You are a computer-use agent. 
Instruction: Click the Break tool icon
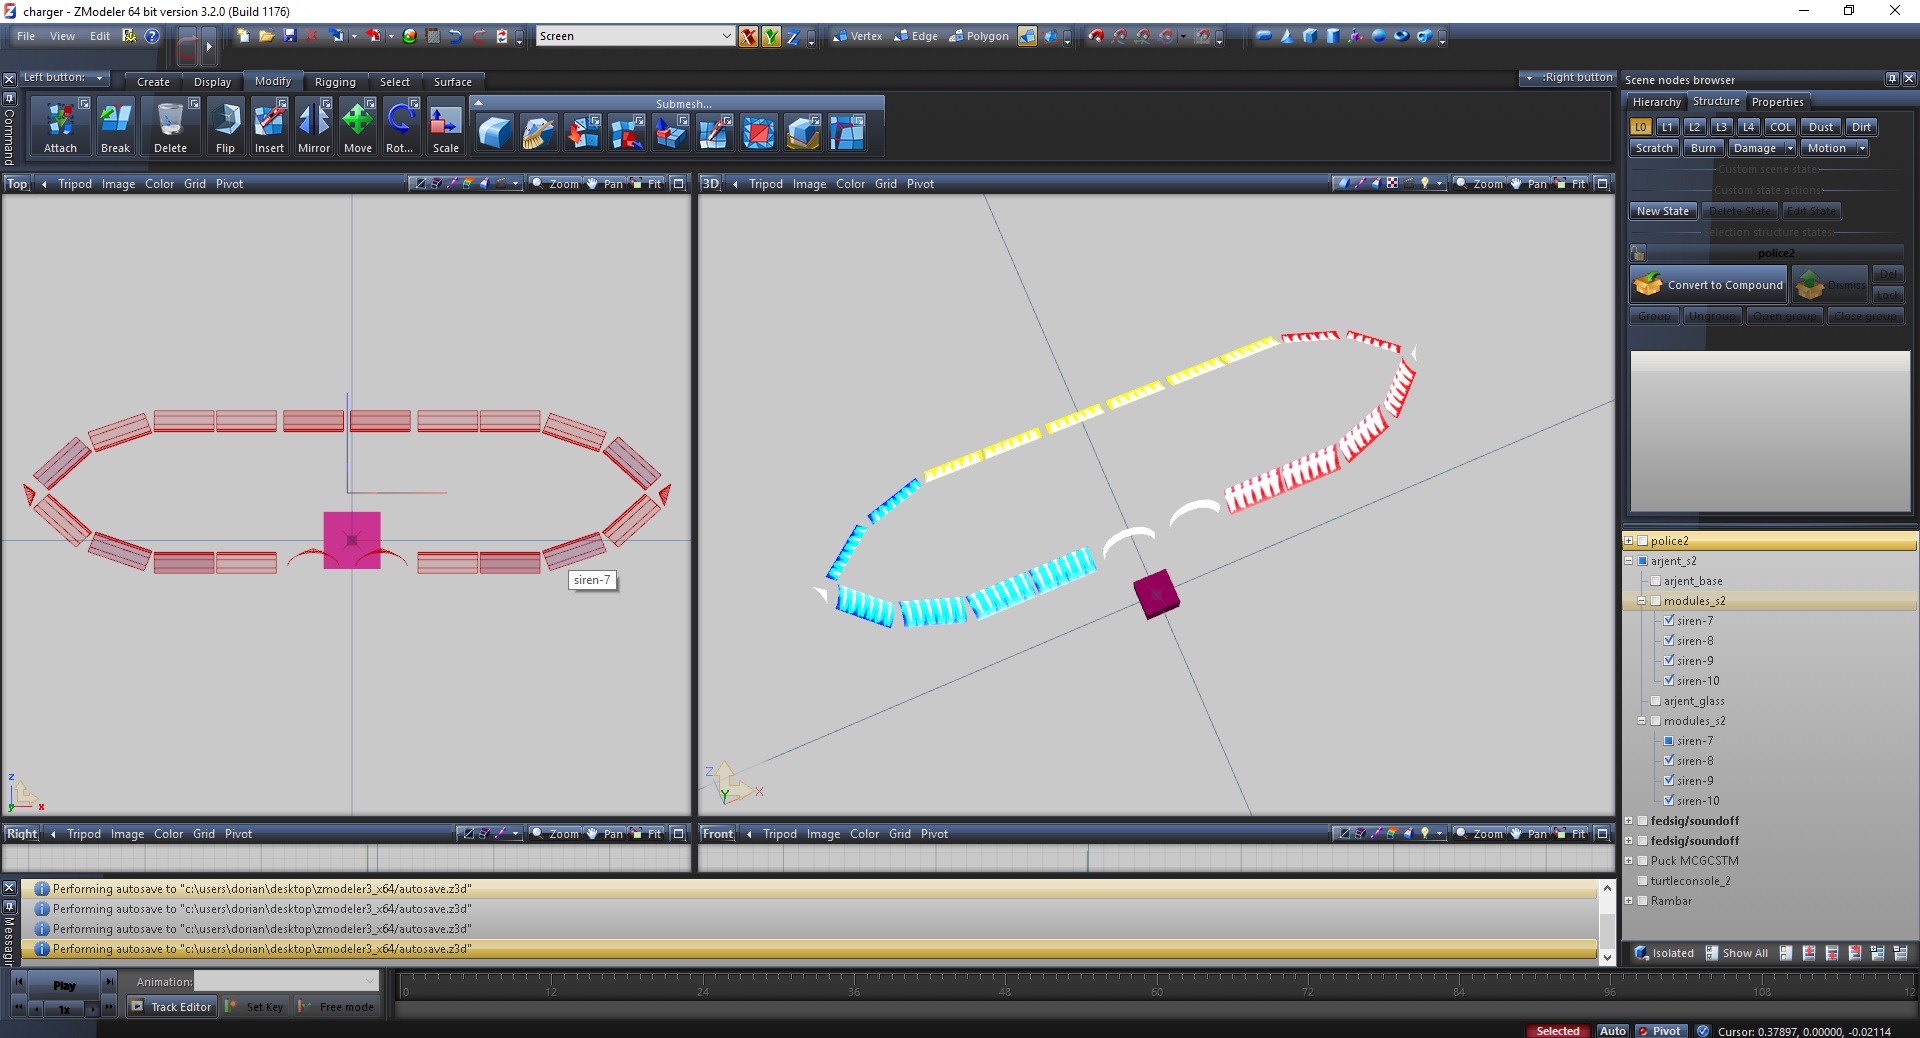pos(115,122)
